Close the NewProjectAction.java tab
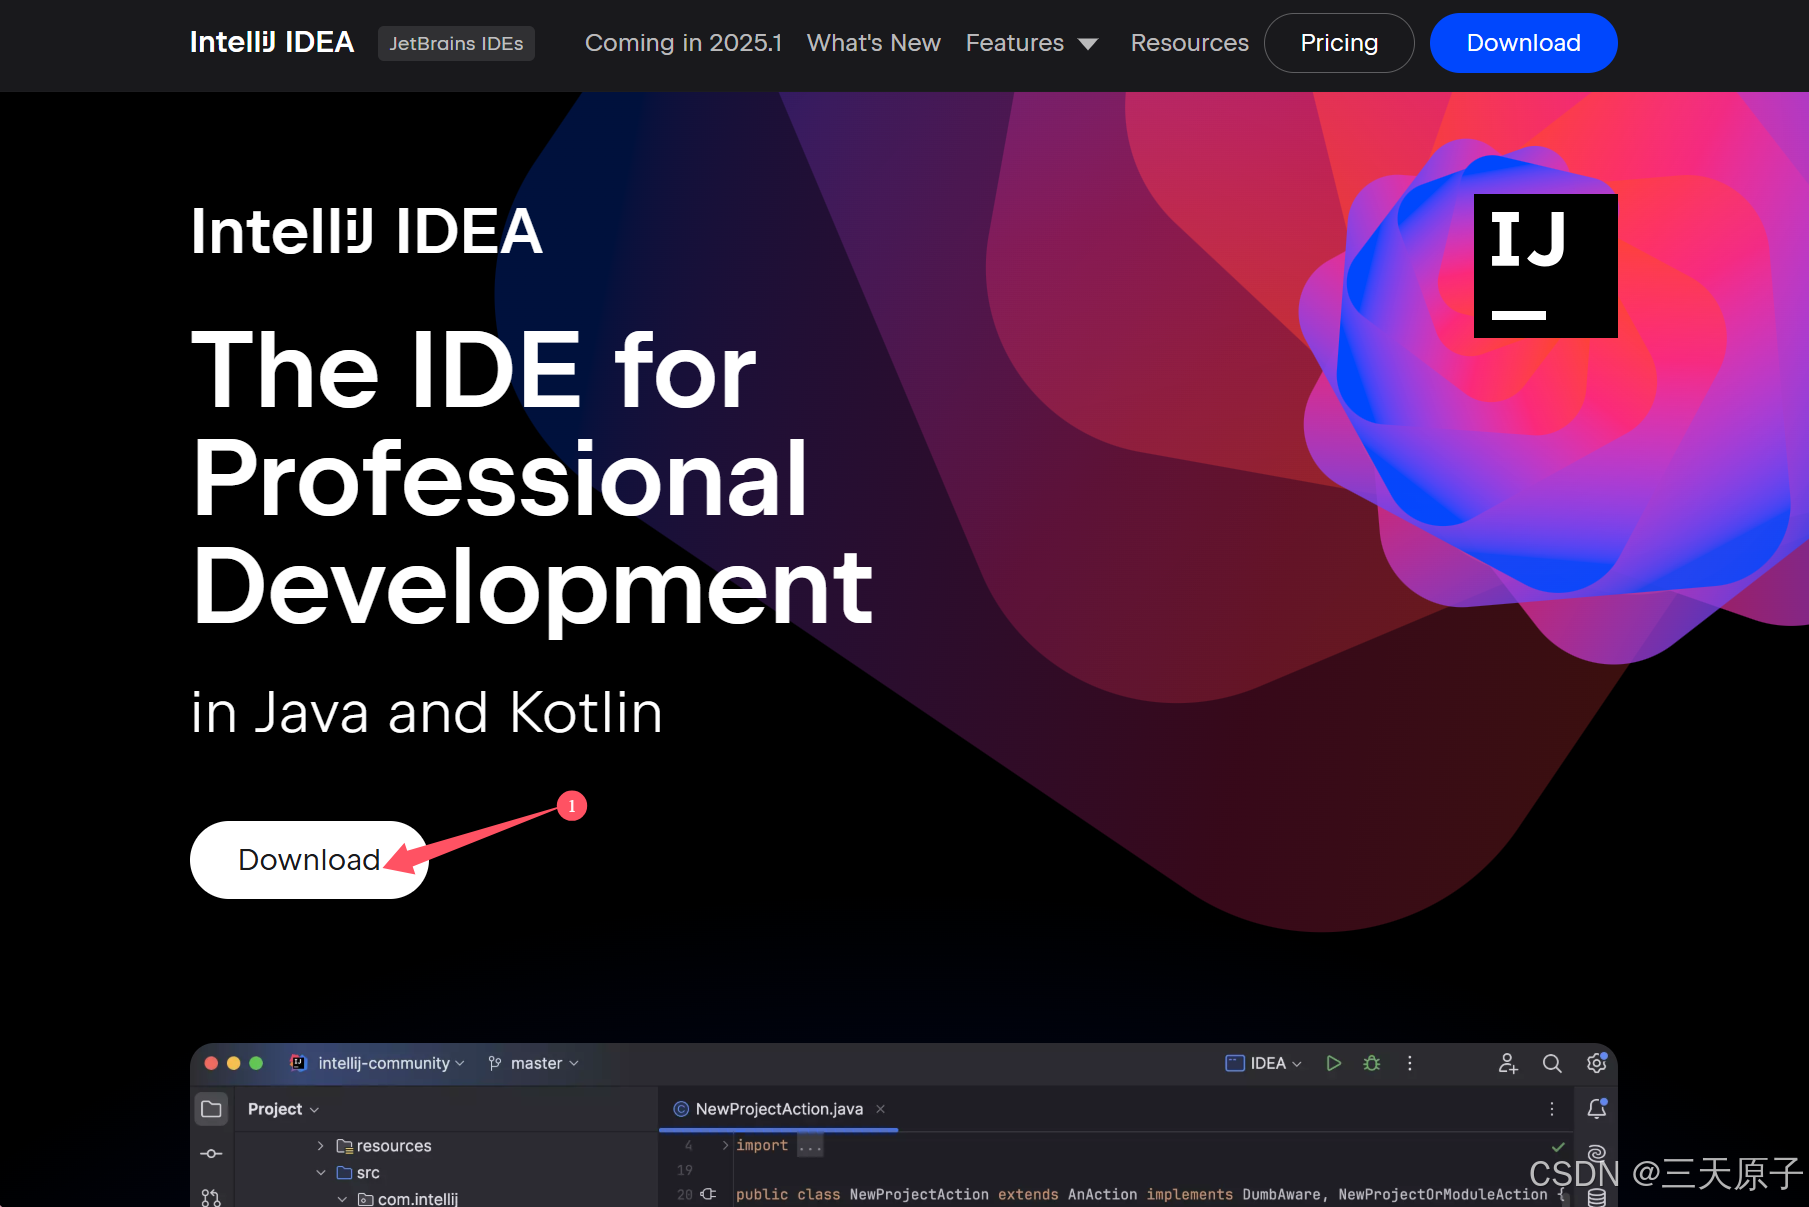Viewport: 1809px width, 1207px height. 880,1109
